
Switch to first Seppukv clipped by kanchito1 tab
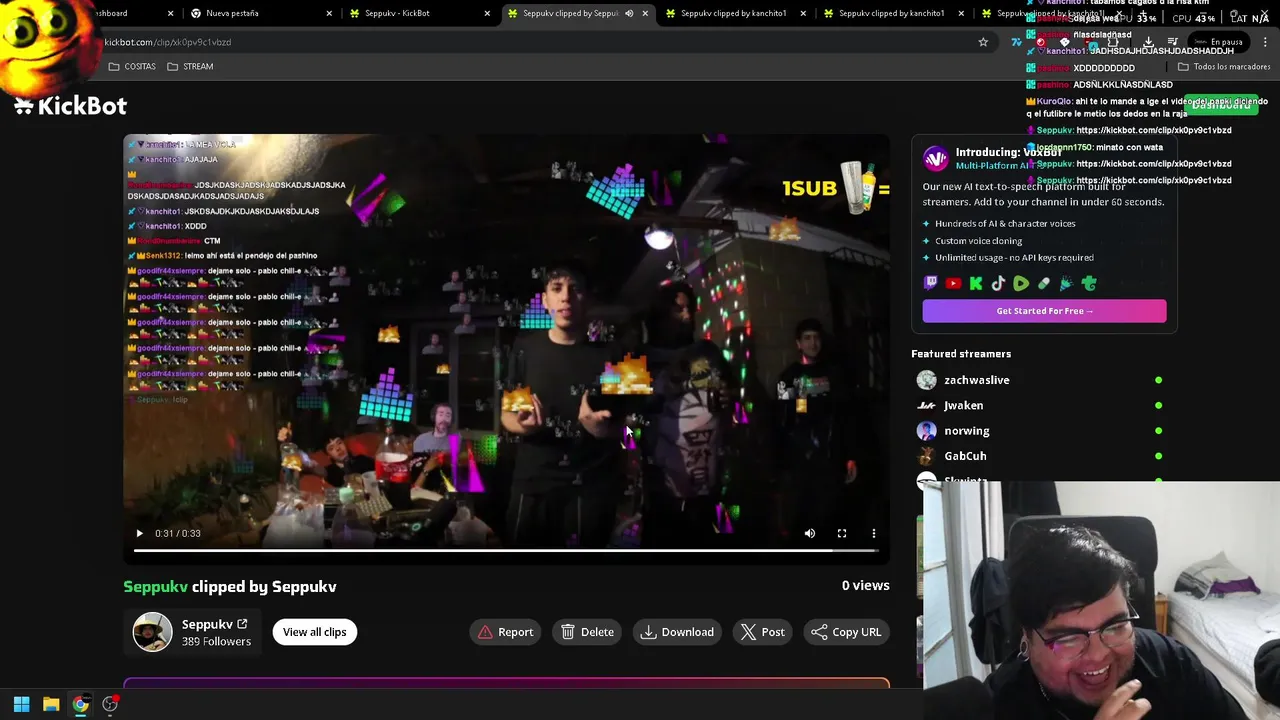coord(733,13)
